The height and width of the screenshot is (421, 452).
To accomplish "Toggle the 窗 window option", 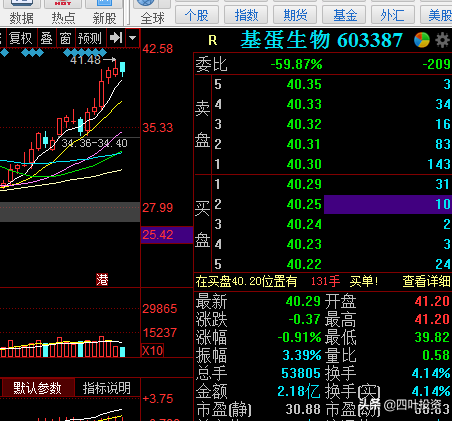I will pos(66,38).
